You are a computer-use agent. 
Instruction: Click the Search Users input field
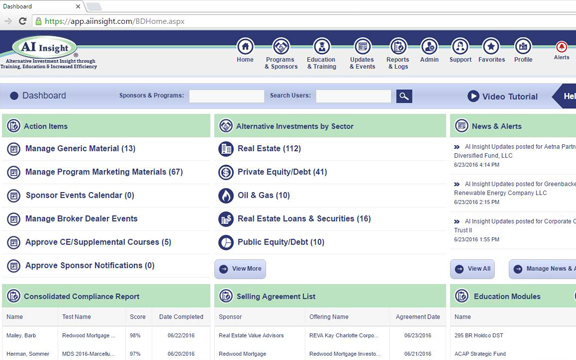pyautogui.click(x=353, y=96)
